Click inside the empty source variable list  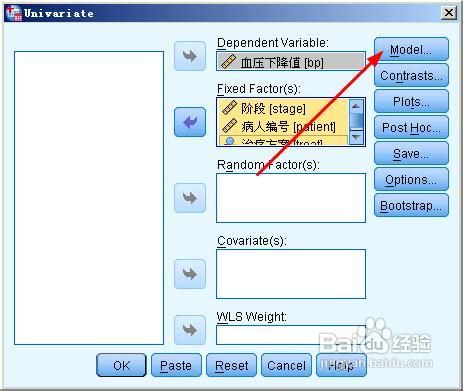[x=89, y=198]
